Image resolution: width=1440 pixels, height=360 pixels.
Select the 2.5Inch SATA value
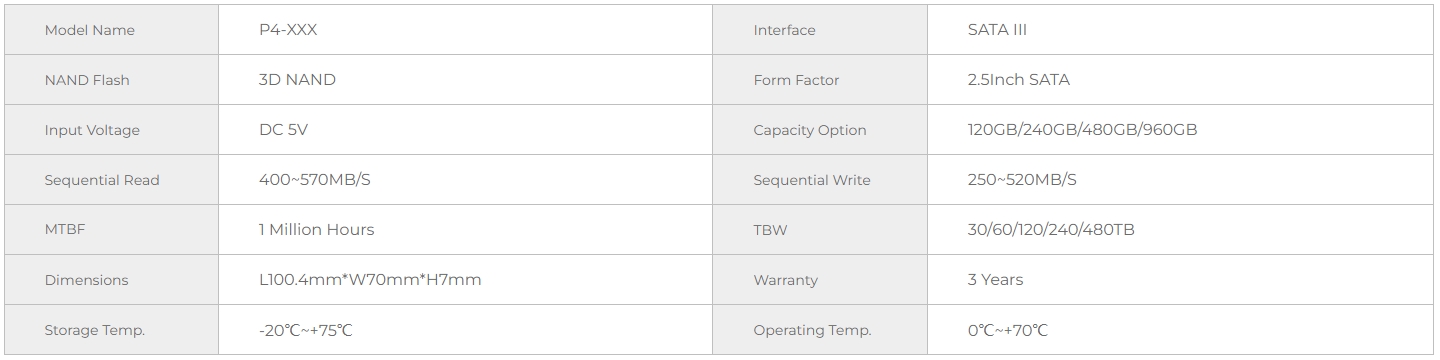coord(1018,80)
